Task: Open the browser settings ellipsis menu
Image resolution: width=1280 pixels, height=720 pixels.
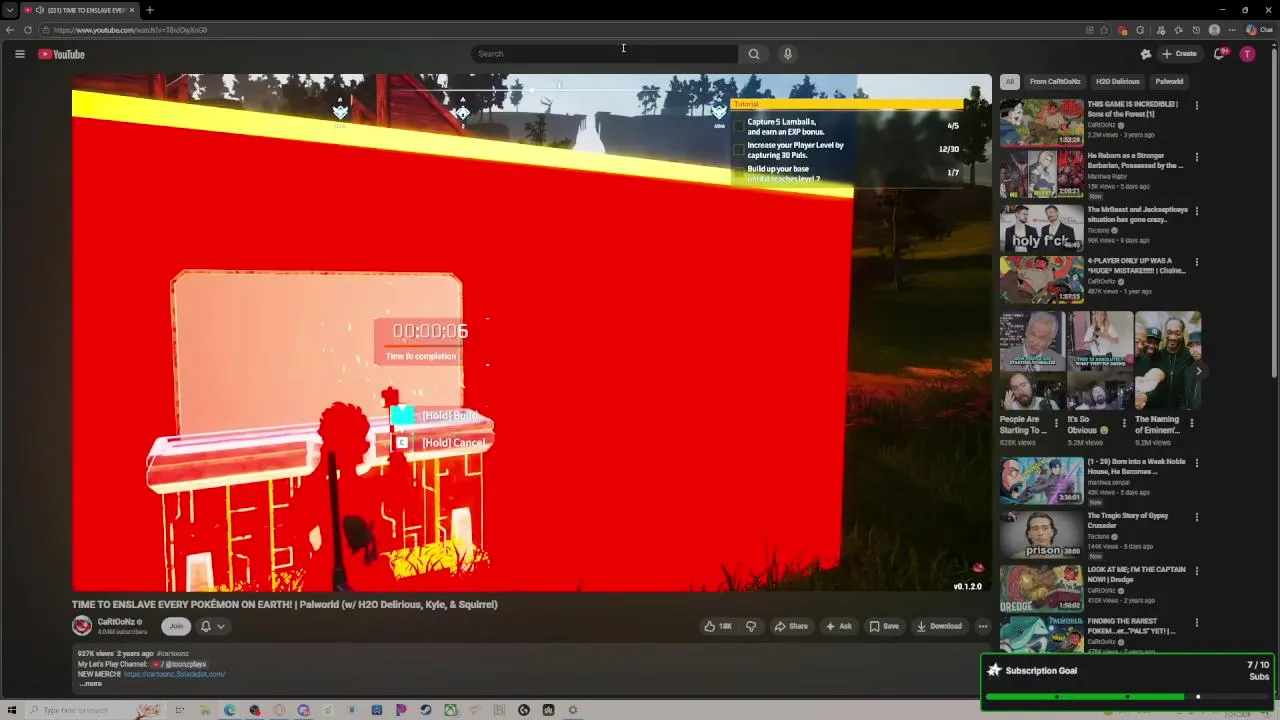Action: point(1232,30)
